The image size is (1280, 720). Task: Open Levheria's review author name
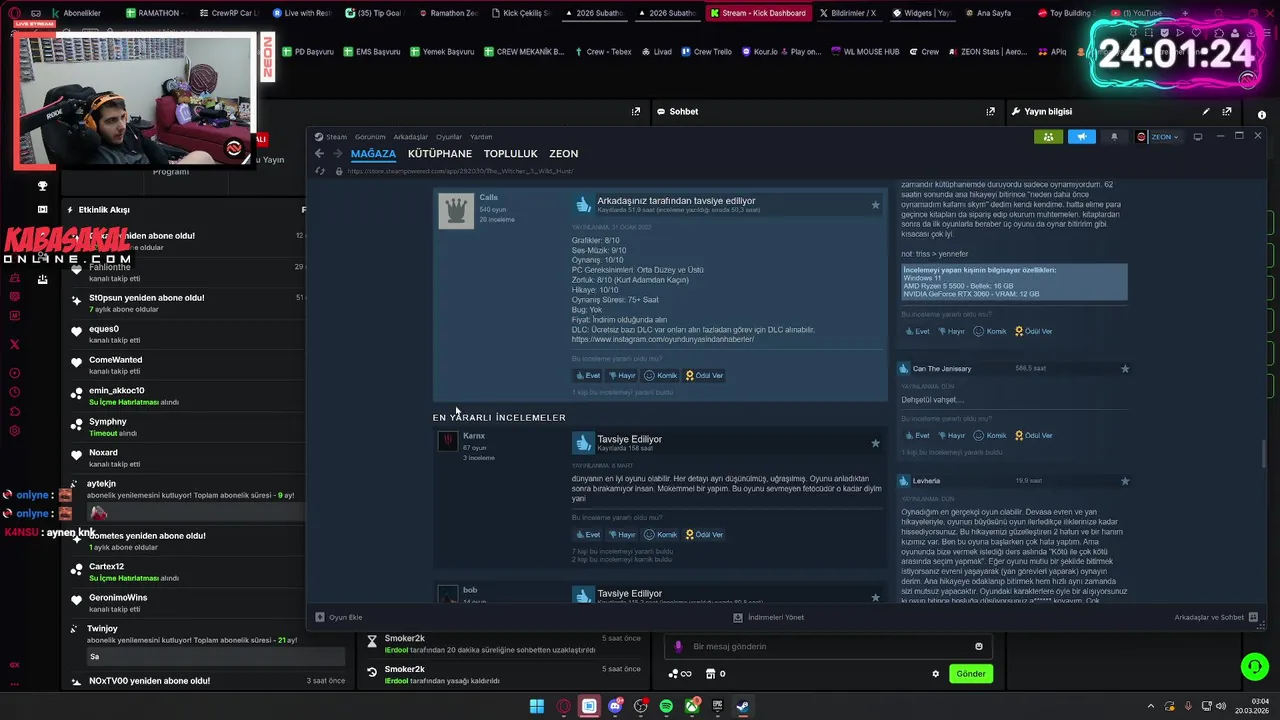[x=926, y=481]
